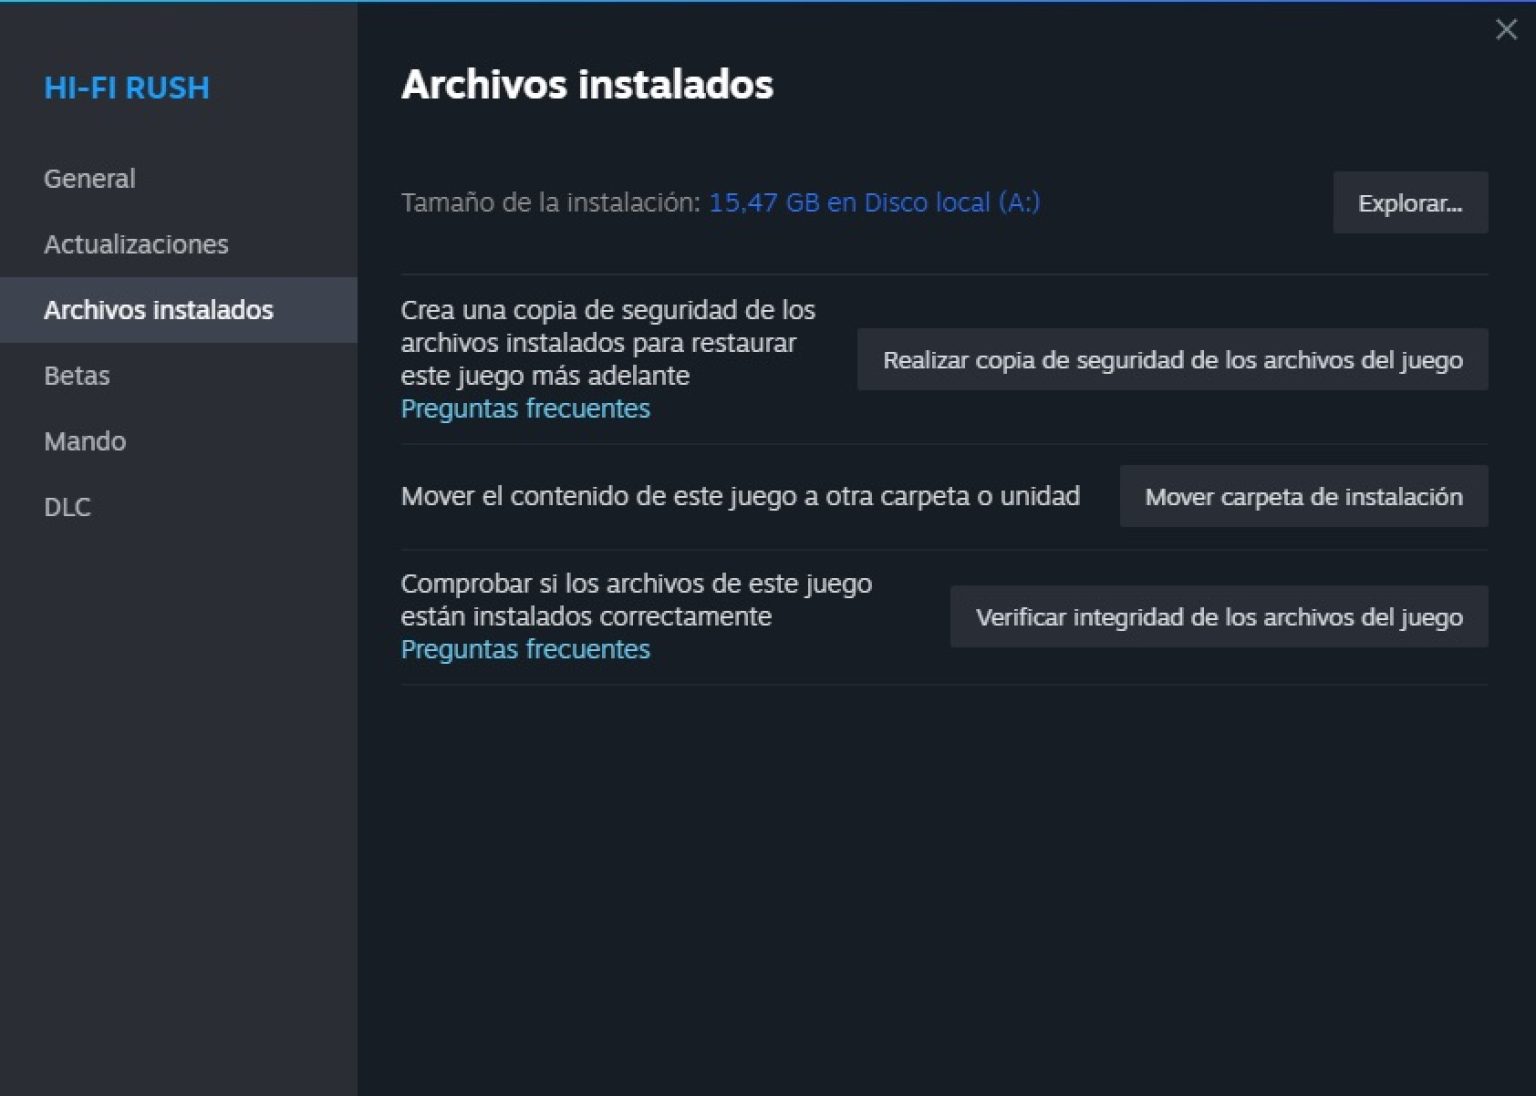
Task: Click the Betas sidebar entry
Action: pyautogui.click(x=76, y=376)
